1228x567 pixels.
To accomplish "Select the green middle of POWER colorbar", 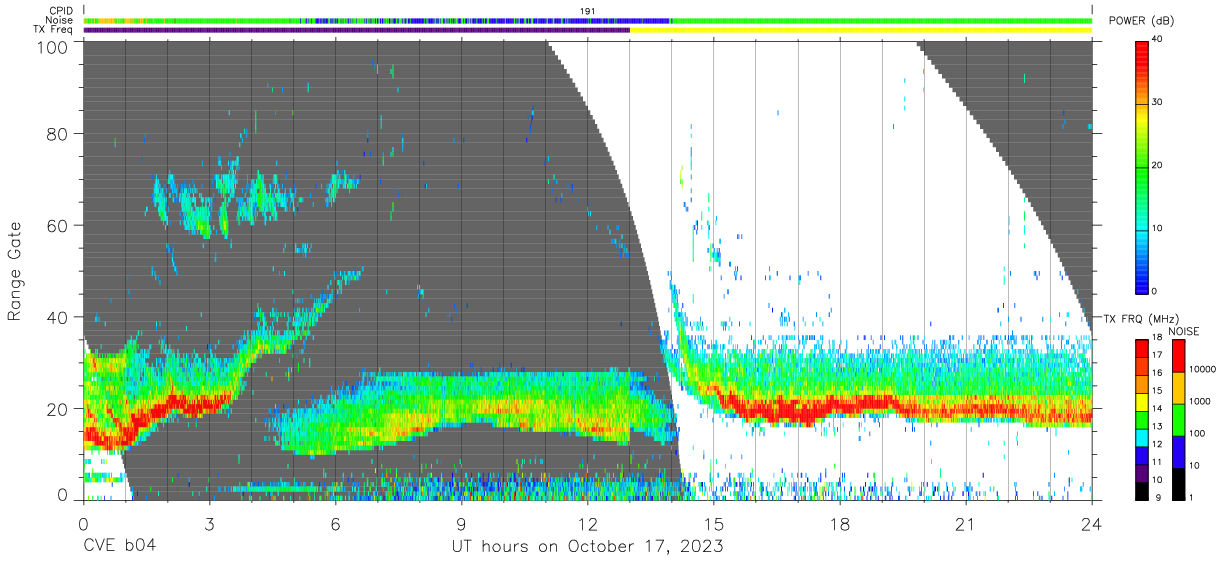I will click(1143, 166).
